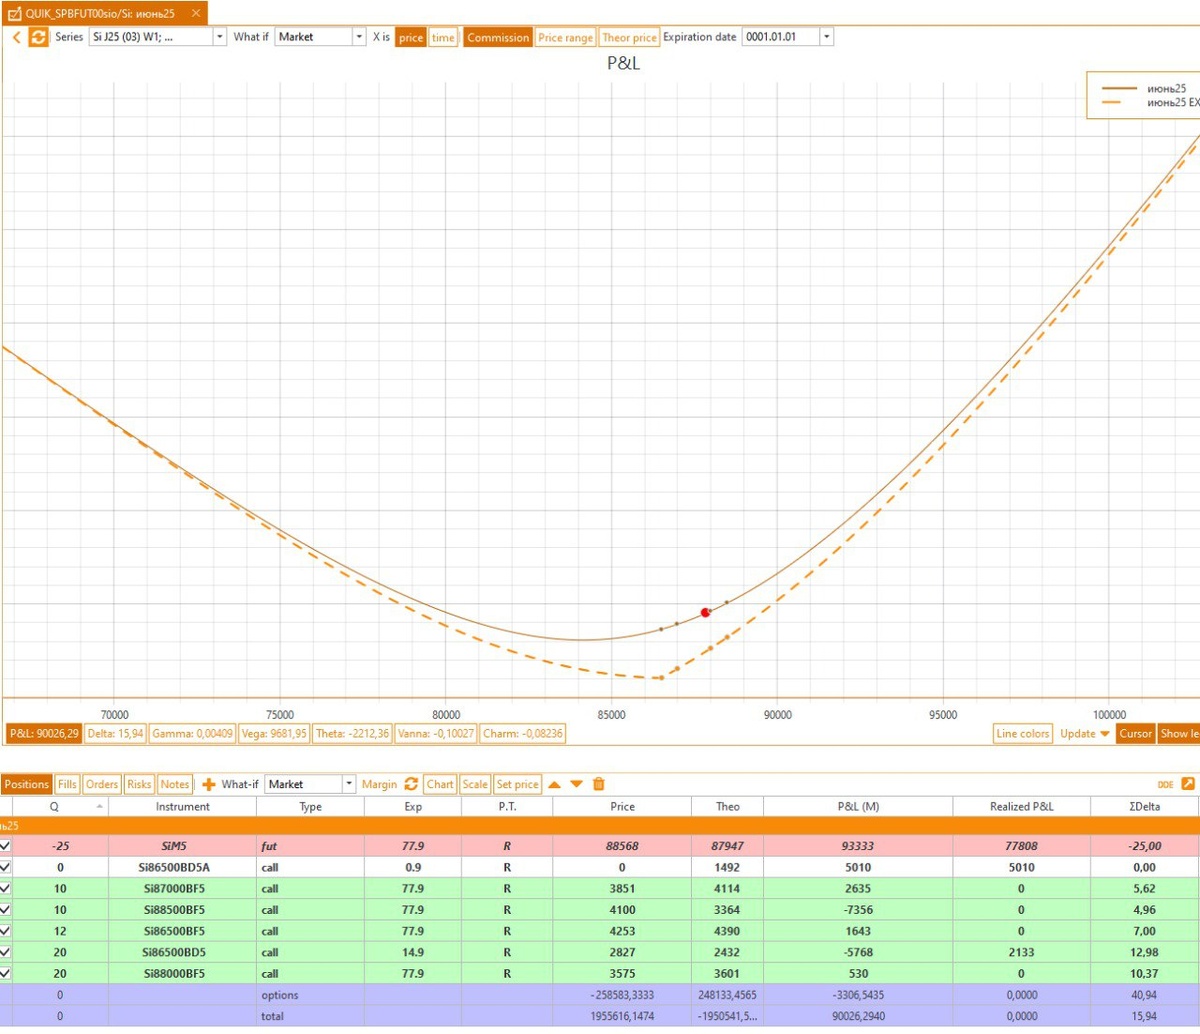Click the Margin label button

pos(379,784)
